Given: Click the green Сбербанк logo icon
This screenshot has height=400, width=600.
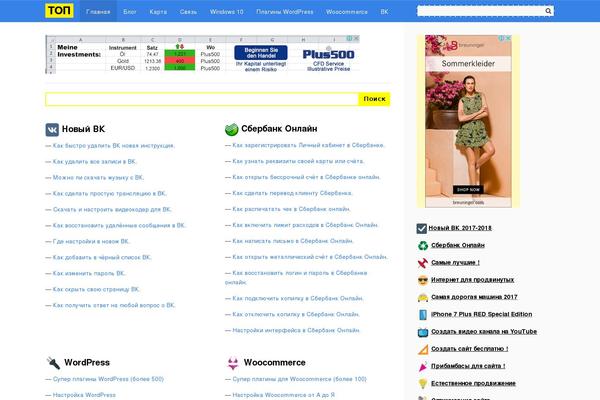Looking at the screenshot, I should 232,129.
